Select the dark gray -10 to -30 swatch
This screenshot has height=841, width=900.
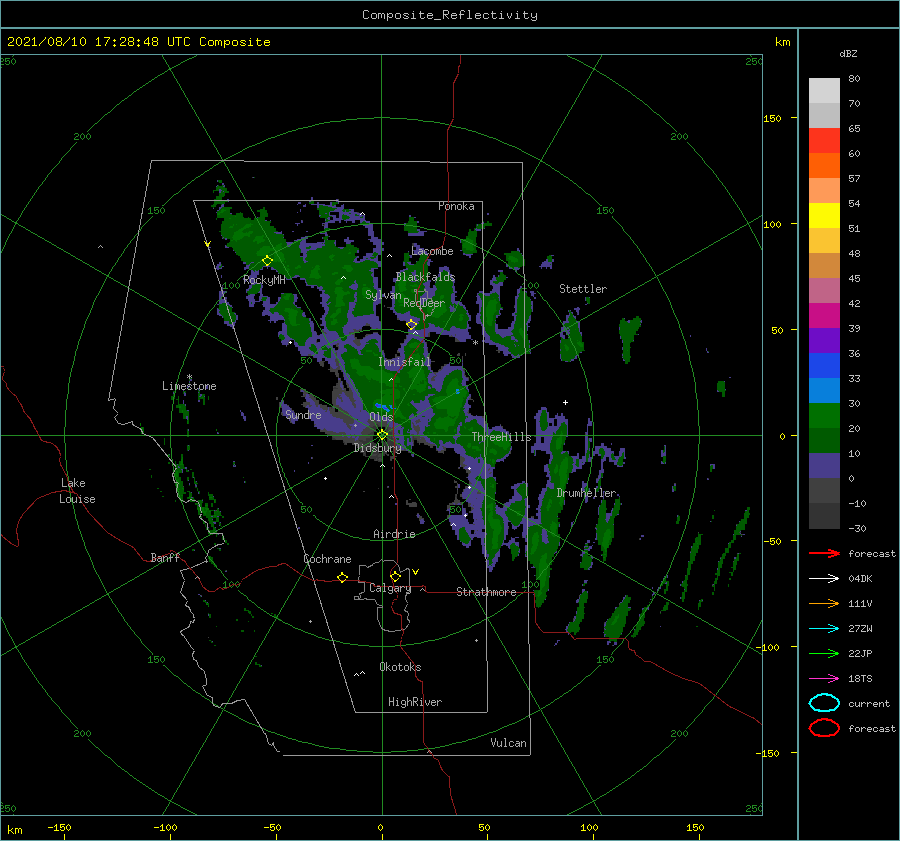tap(824, 516)
